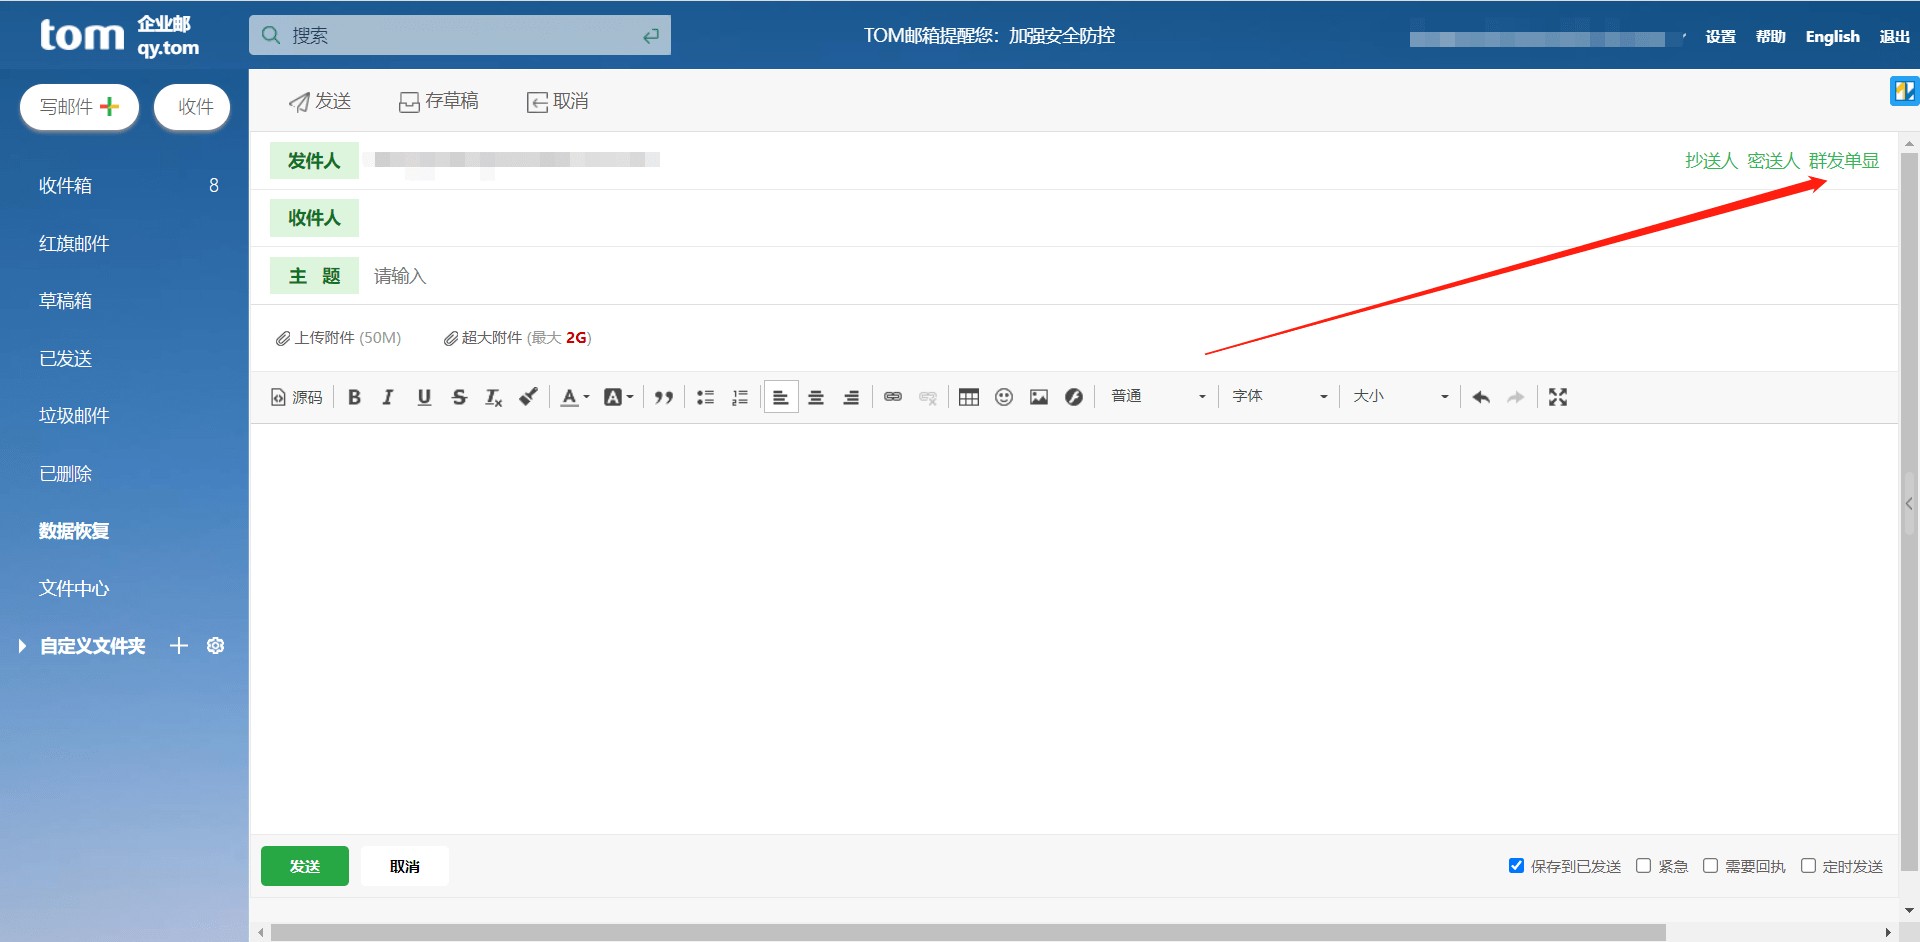Open the 普通 paragraph format dropdown
1920x942 pixels.
coord(1157,397)
